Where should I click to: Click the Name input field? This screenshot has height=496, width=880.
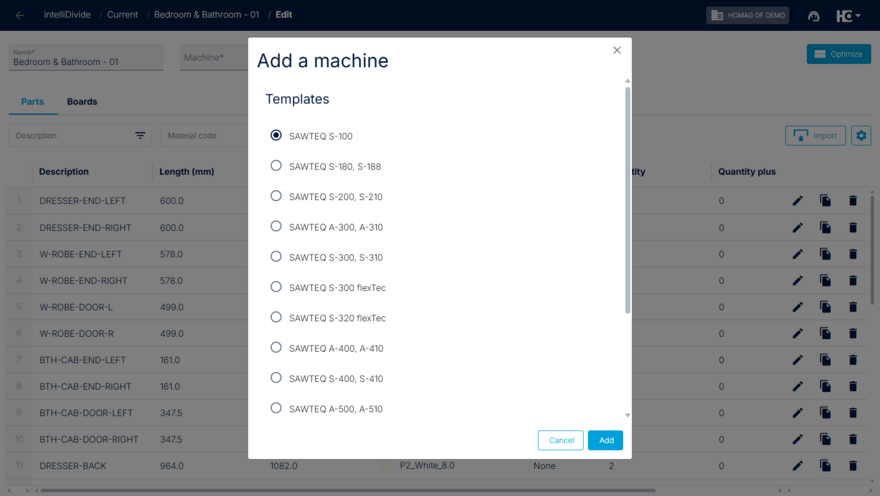(86, 58)
